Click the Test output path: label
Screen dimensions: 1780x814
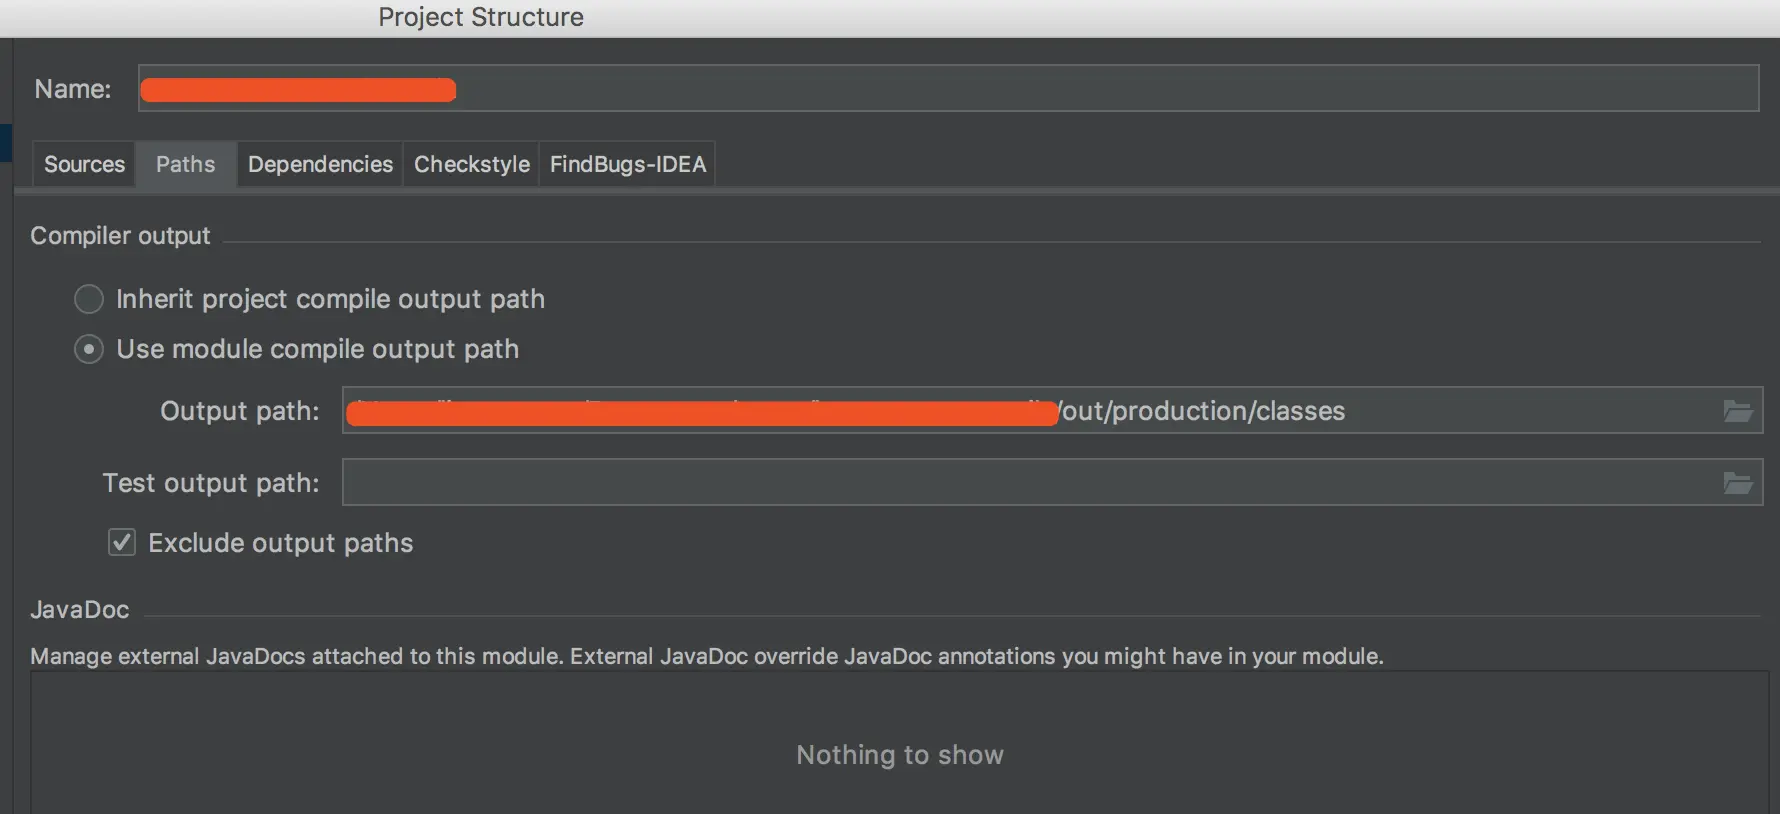click(x=211, y=483)
